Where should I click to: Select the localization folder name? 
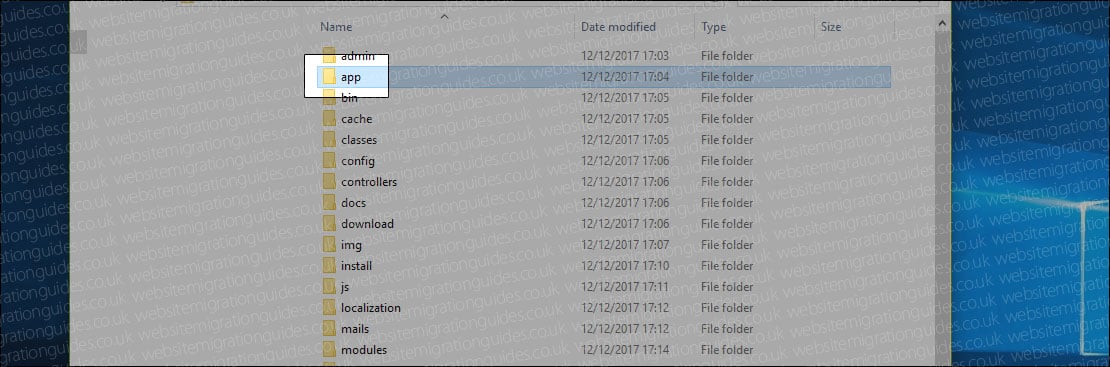coord(371,308)
